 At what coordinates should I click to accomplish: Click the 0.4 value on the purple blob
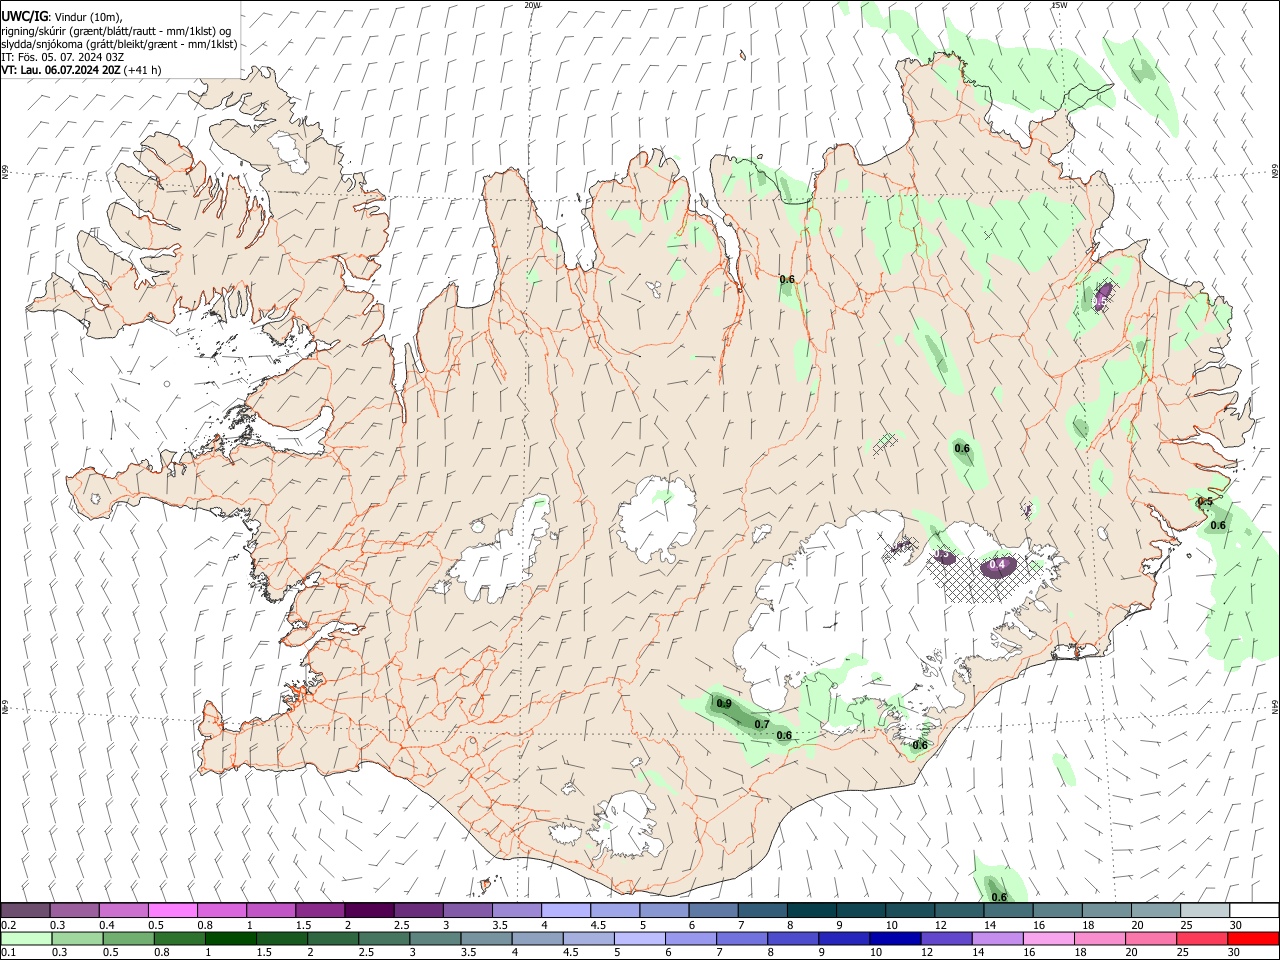tap(997, 565)
